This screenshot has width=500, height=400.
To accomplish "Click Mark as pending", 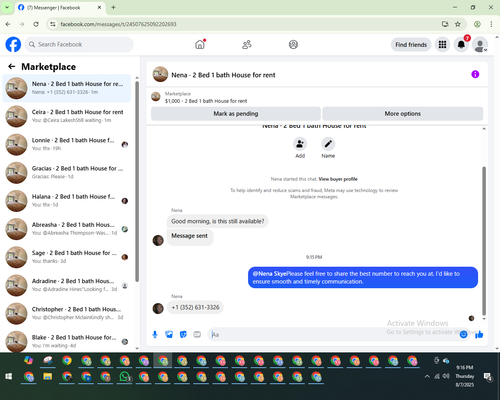I will click(236, 114).
